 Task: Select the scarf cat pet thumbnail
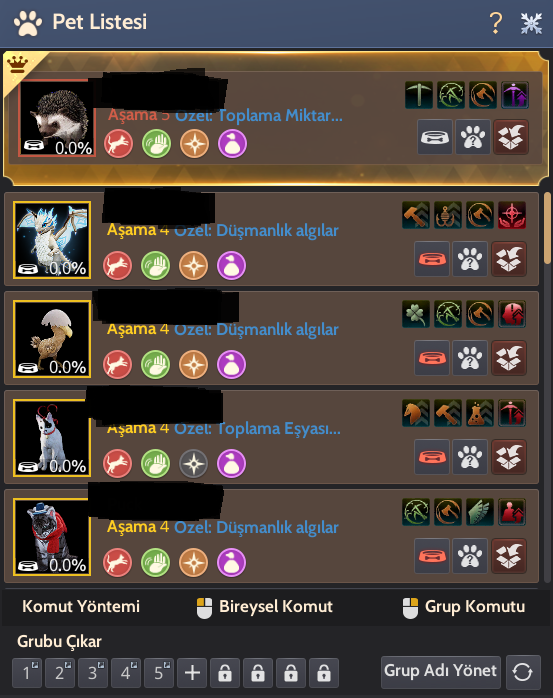(x=52, y=537)
